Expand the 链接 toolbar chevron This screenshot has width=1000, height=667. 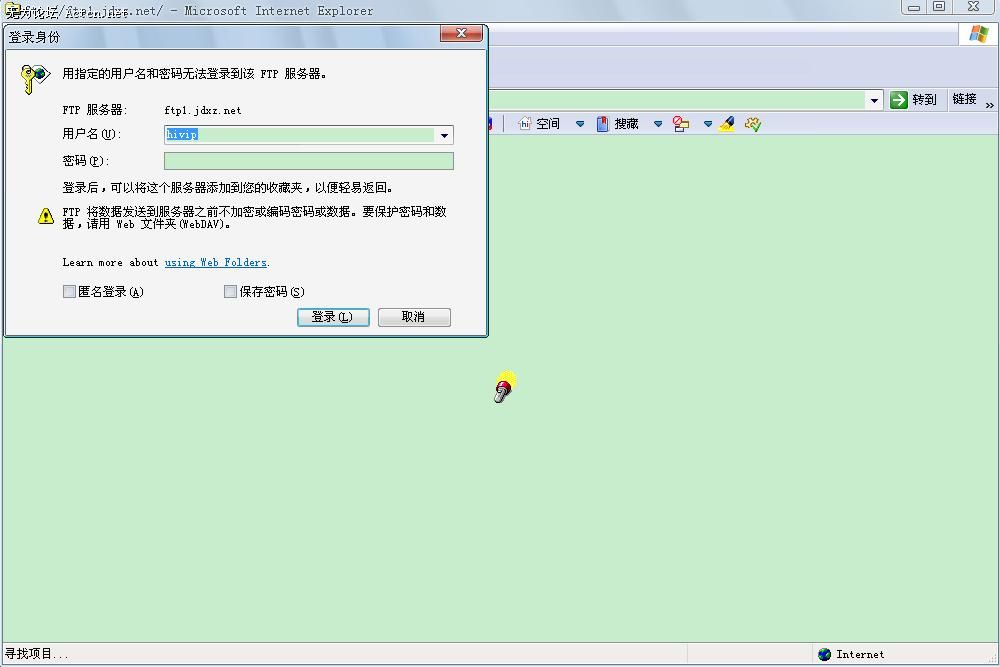click(989, 105)
